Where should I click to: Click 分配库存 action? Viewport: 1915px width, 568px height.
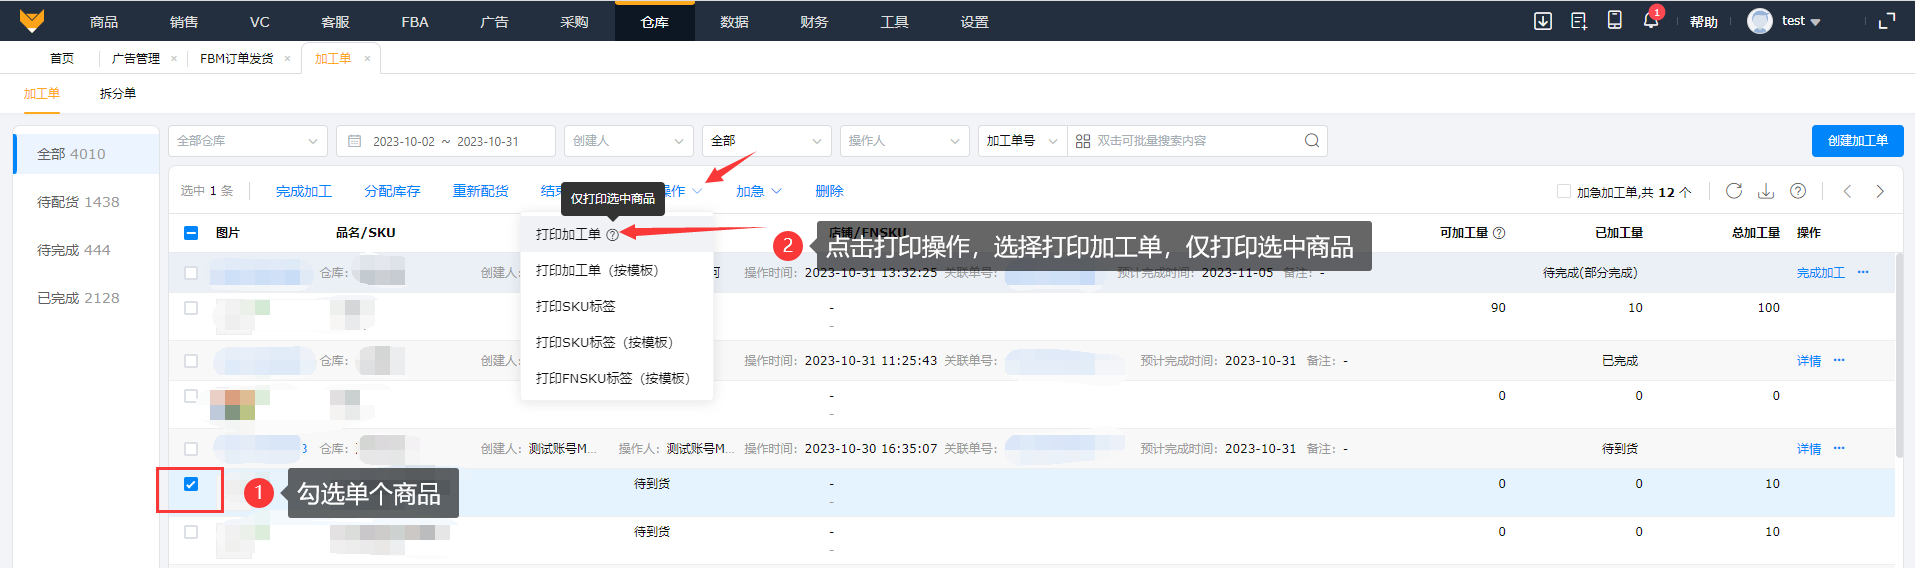pos(392,191)
